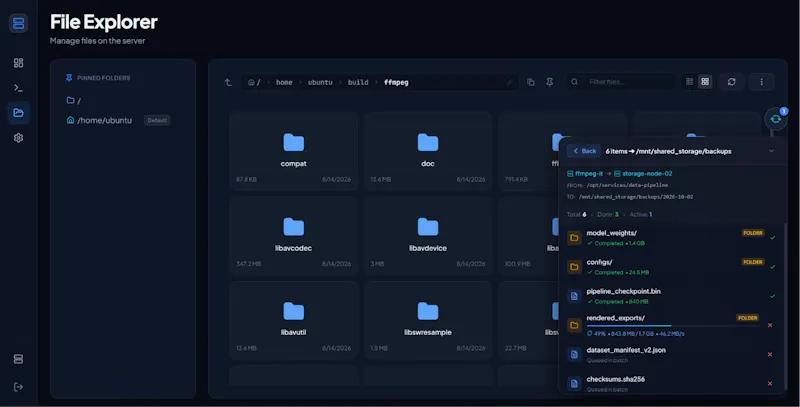The width and height of the screenshot is (800, 407).
Task: Click the configs/ folder icon in transfers
Action: click(574, 267)
